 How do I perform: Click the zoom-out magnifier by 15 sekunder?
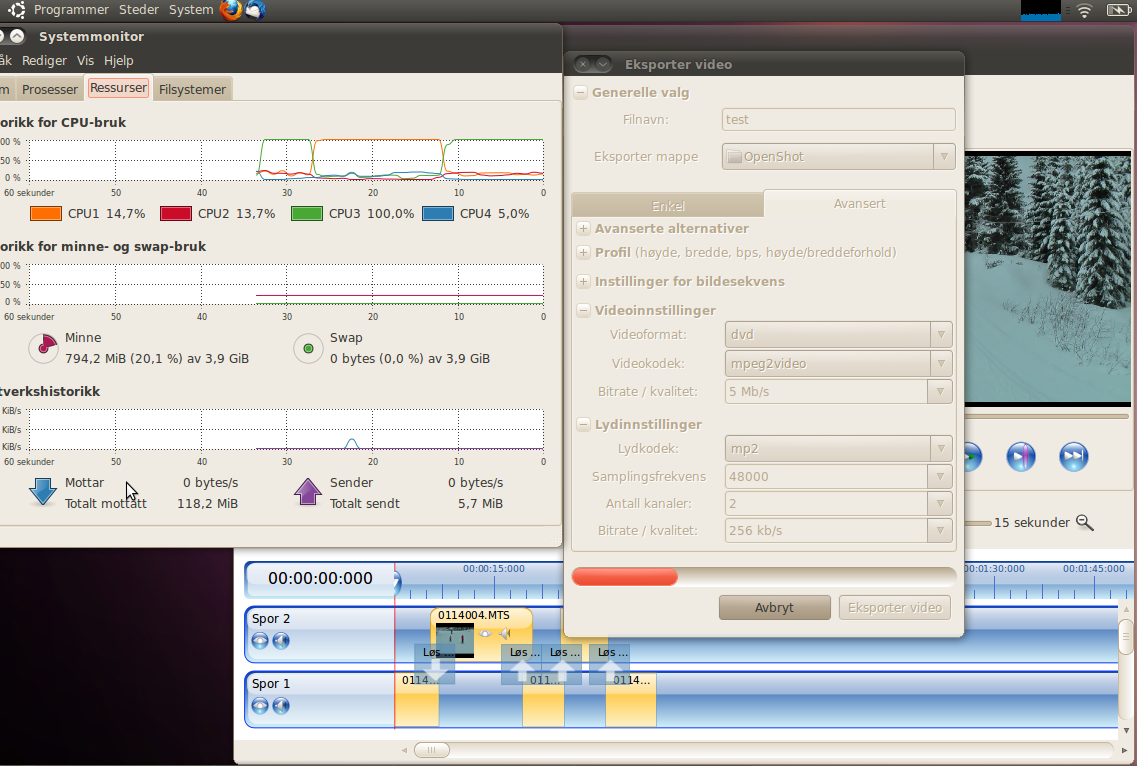coord(1084,522)
